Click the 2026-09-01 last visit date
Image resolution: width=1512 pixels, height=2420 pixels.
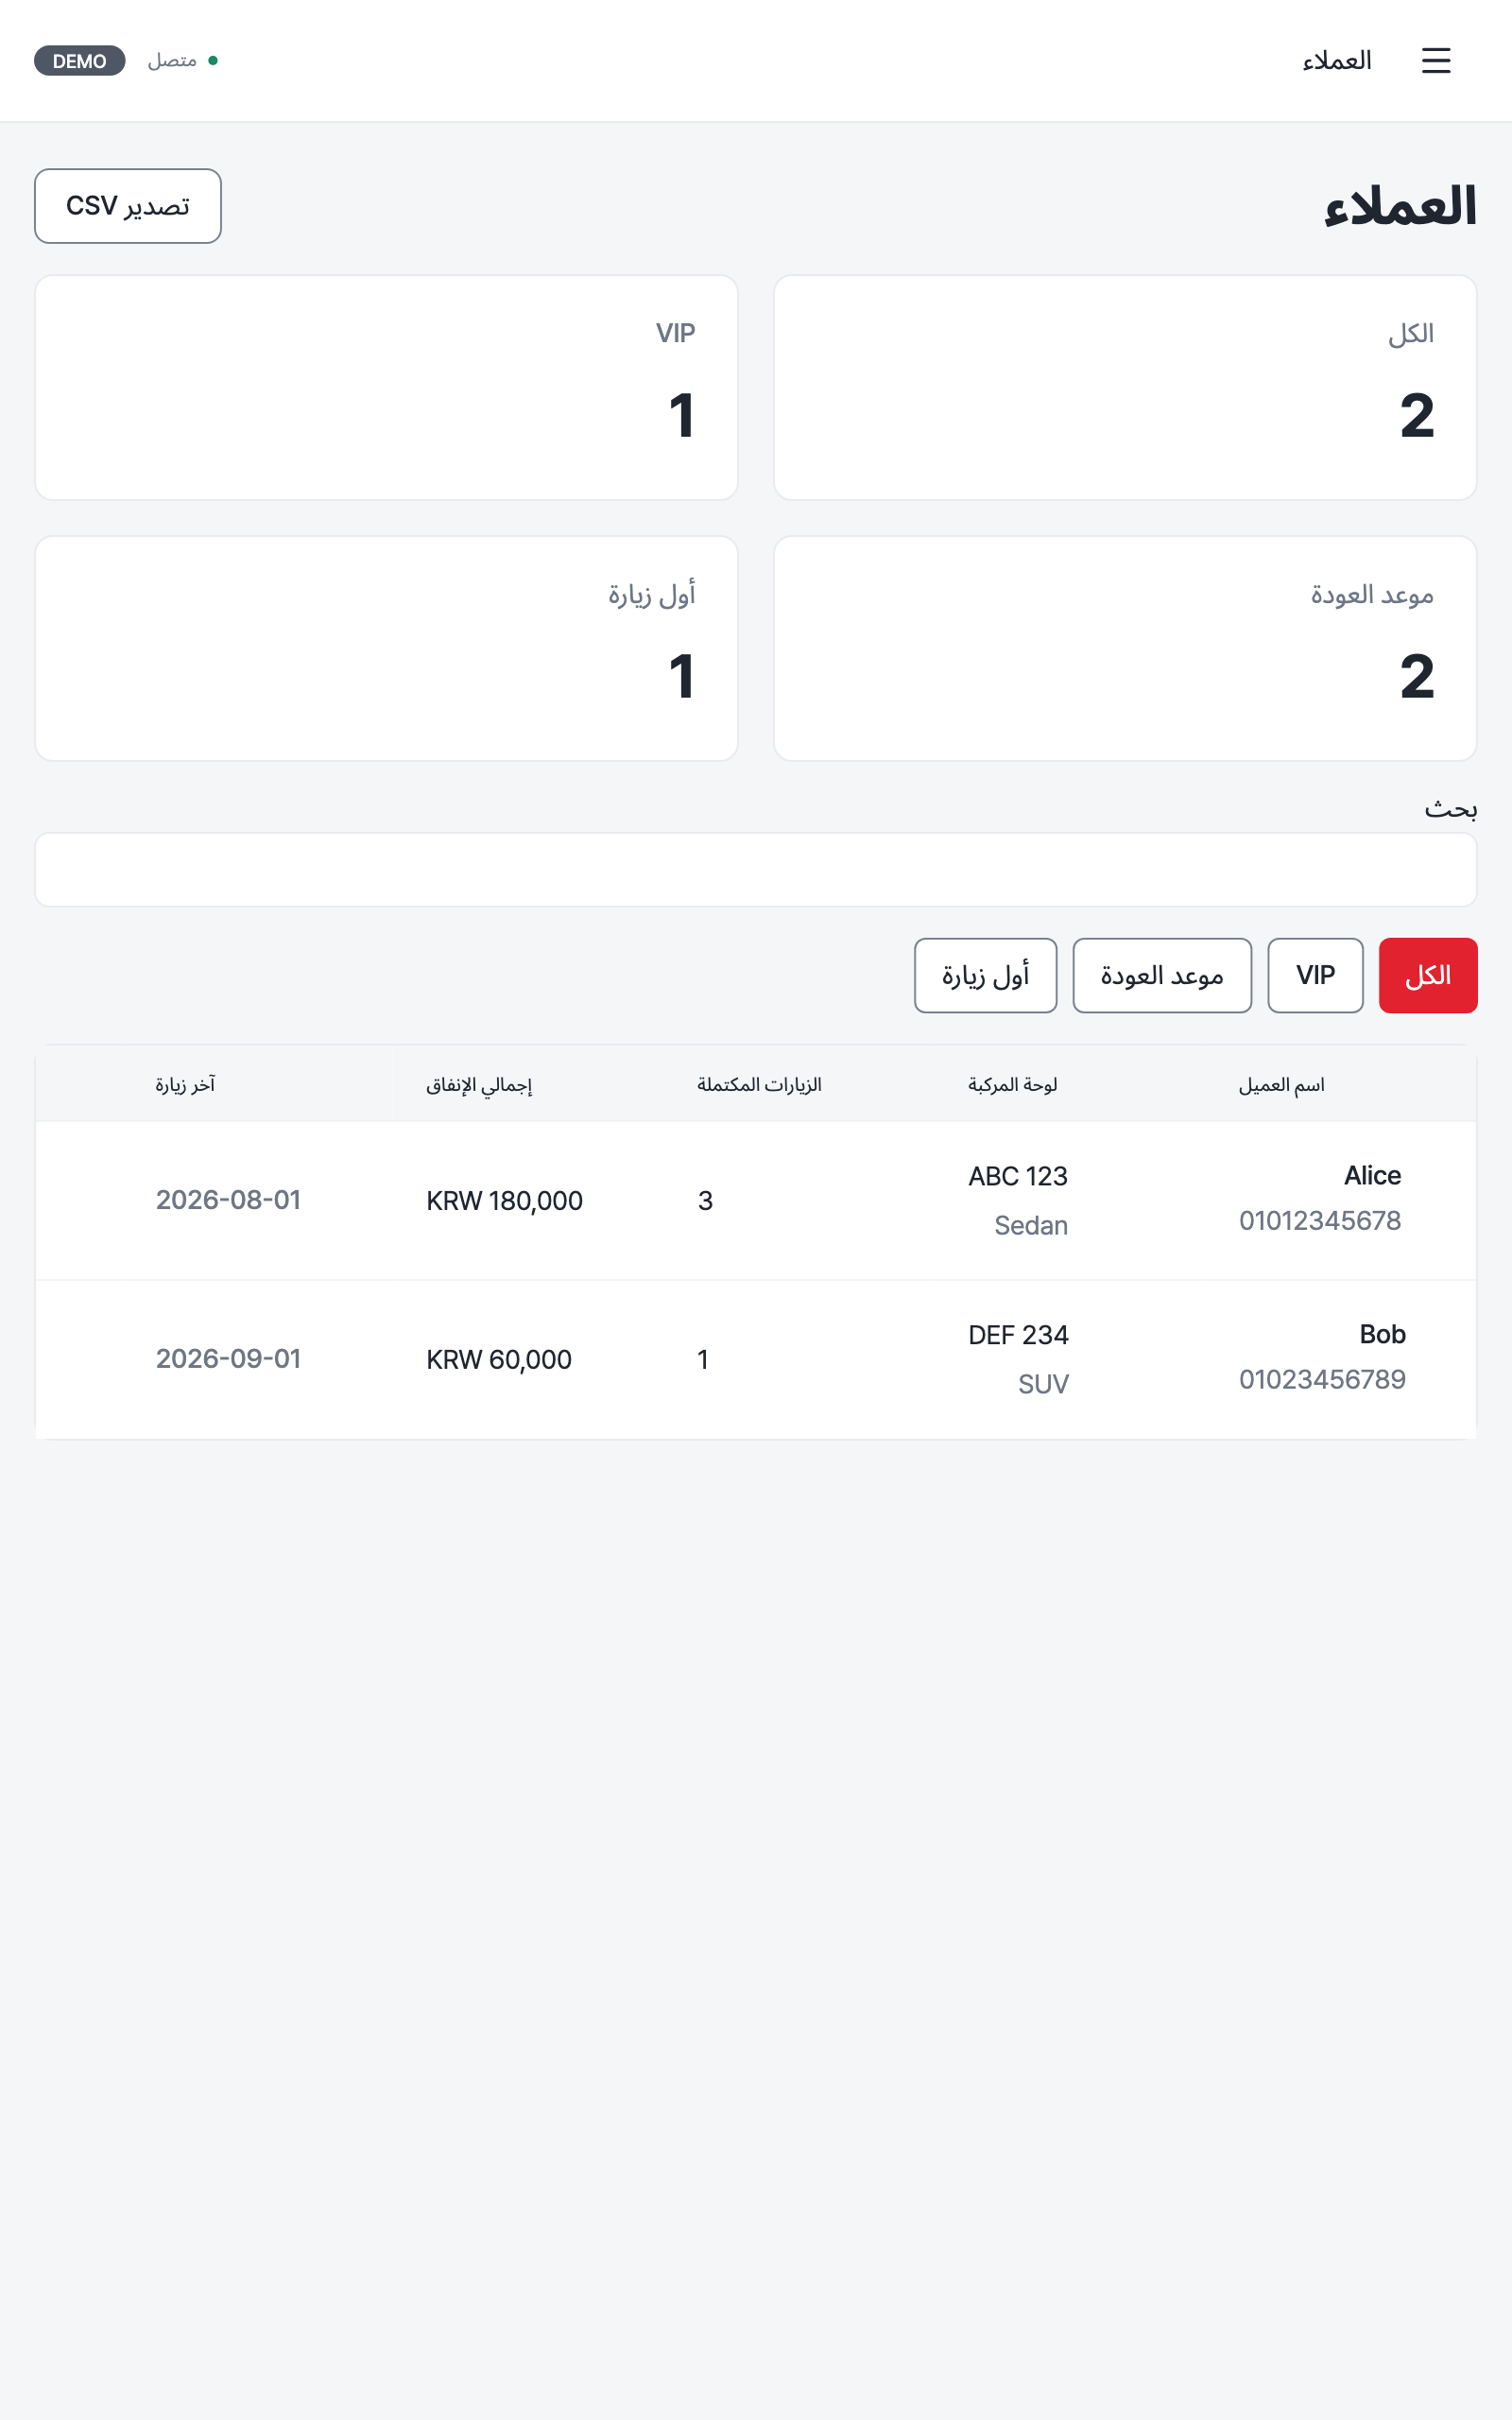pos(228,1359)
